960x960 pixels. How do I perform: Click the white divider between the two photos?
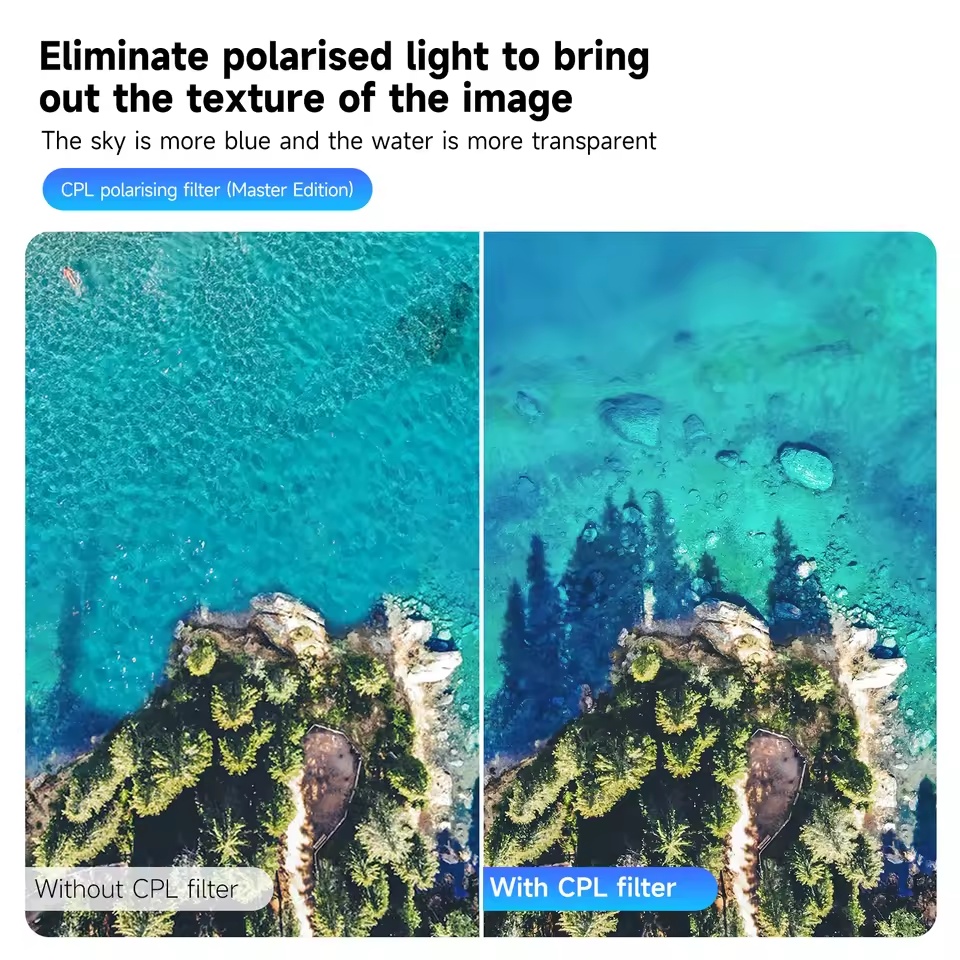[x=481, y=584]
